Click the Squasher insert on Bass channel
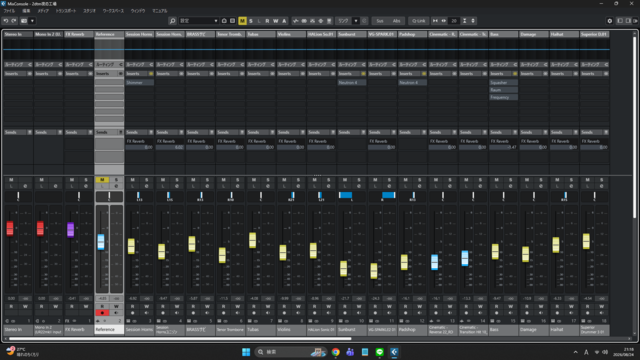Image resolution: width=640 pixels, height=360 pixels. [504, 82]
